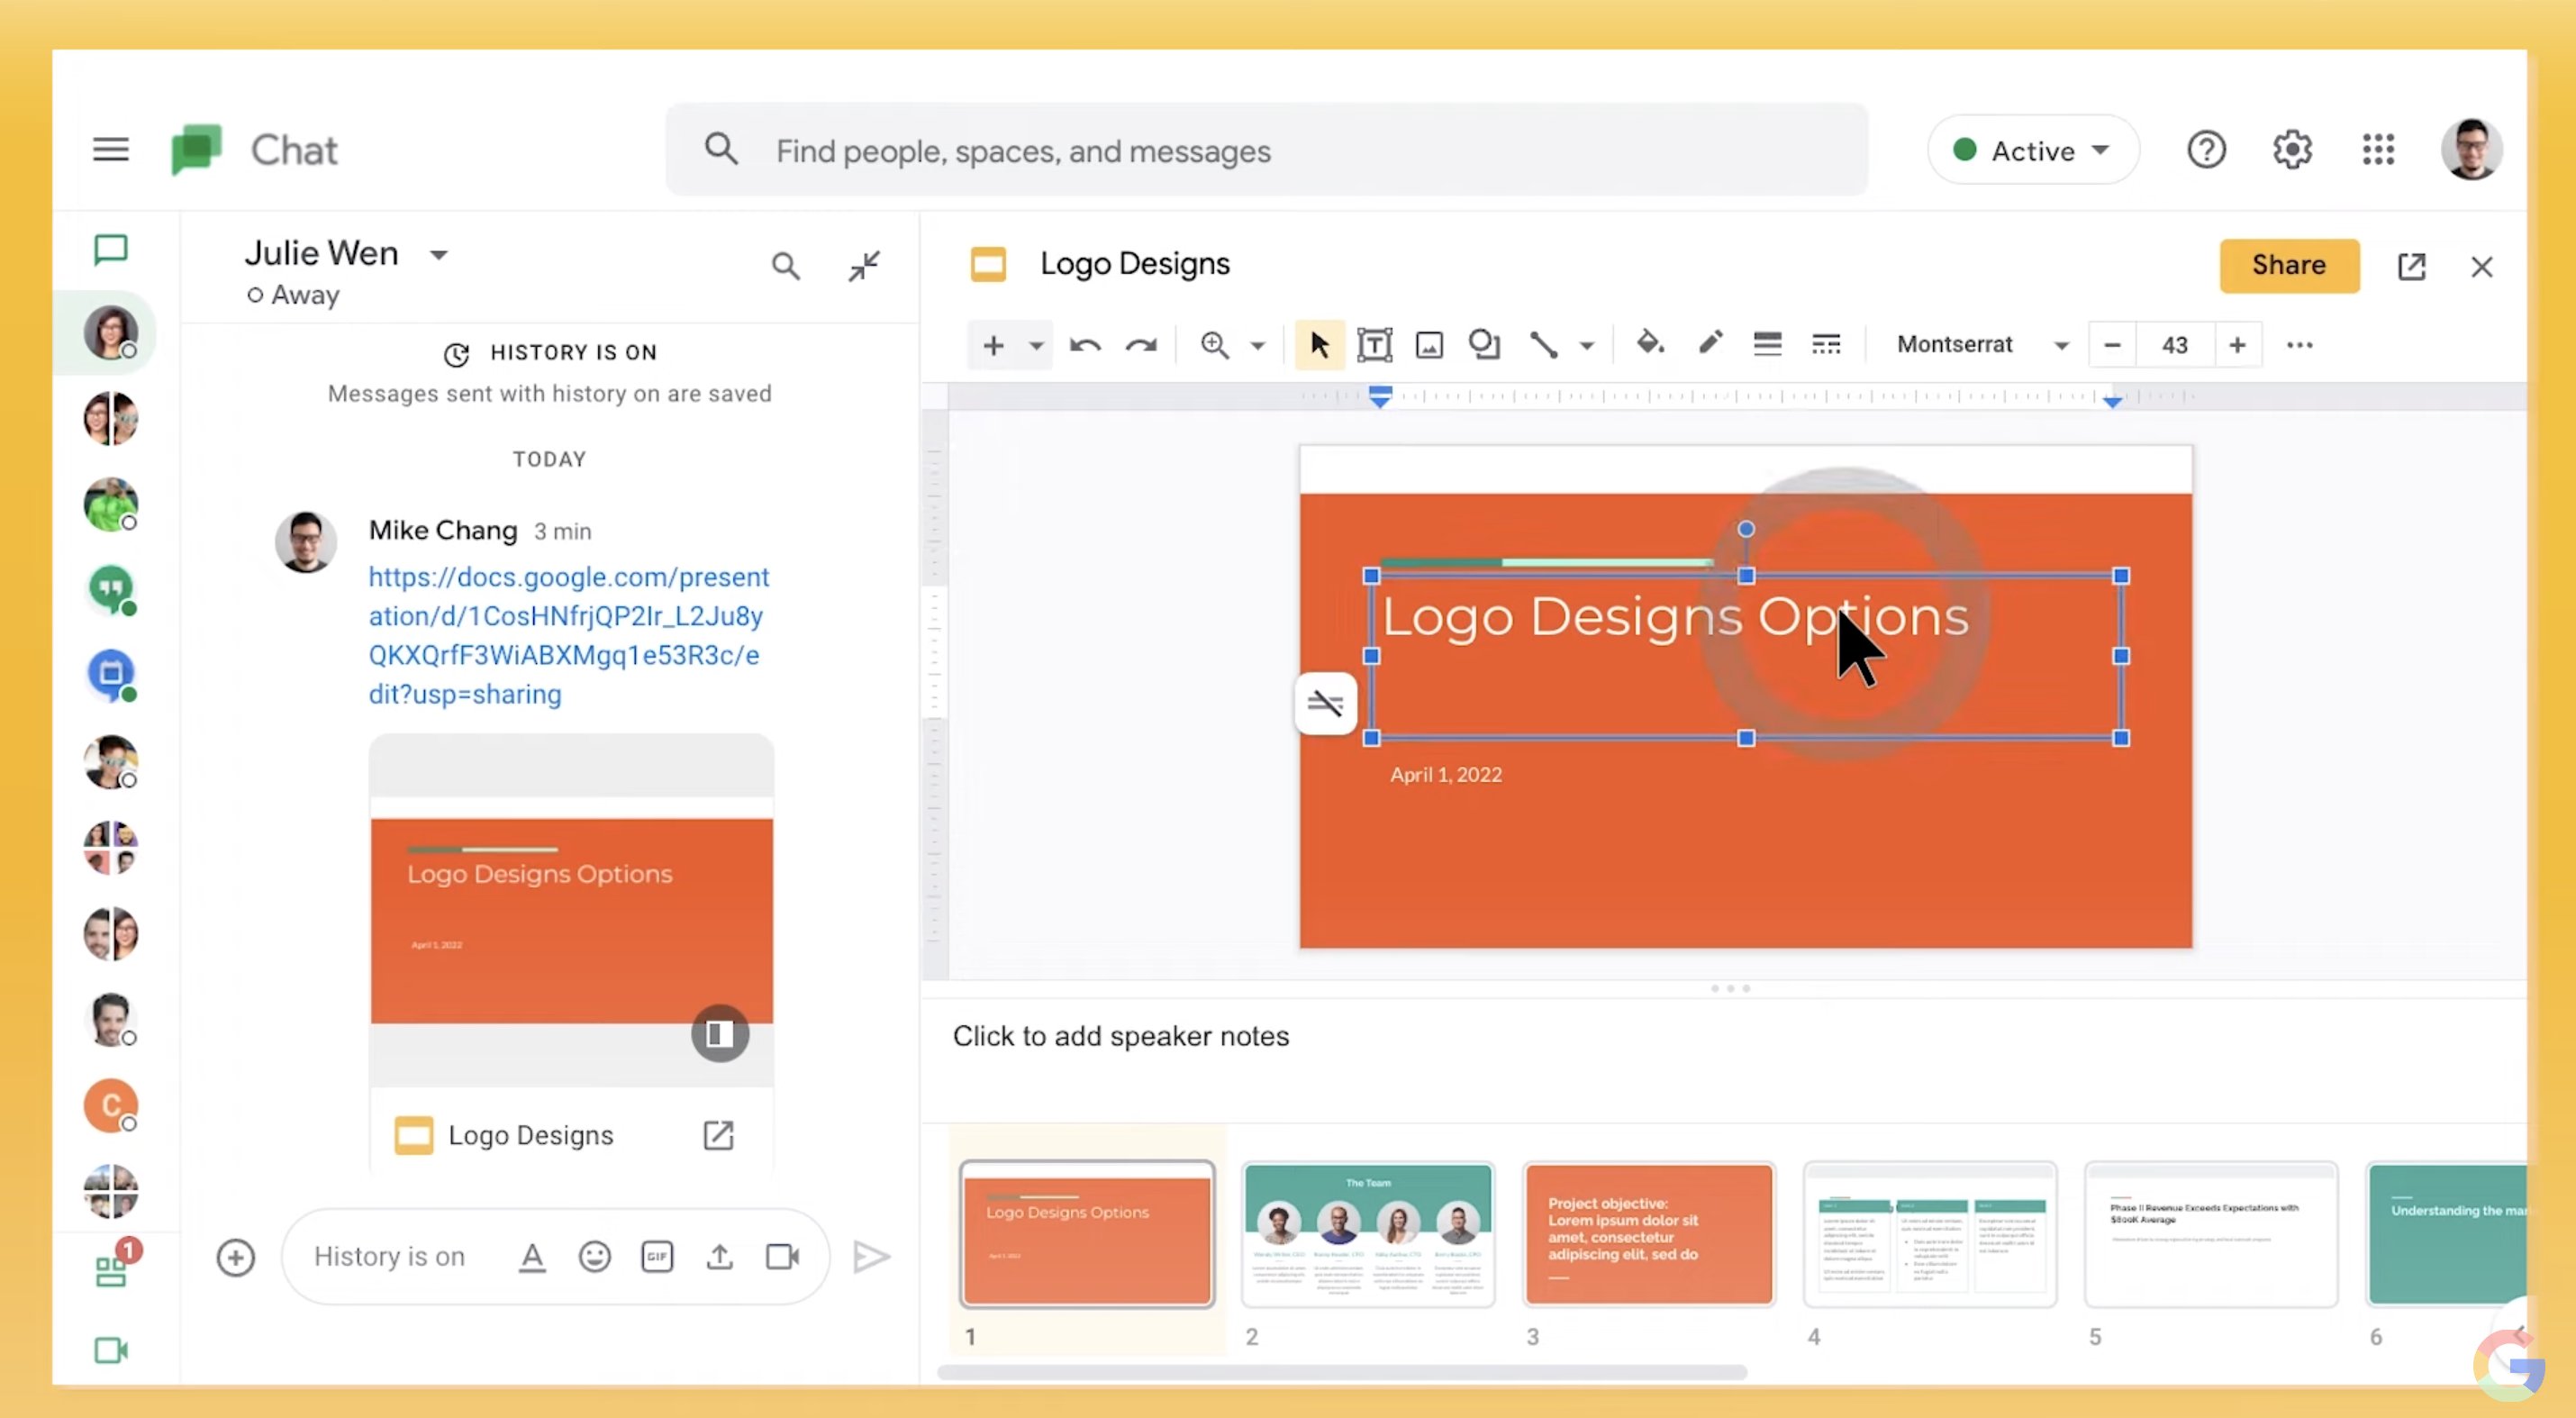Click the Undo icon in Slides toolbar

[x=1085, y=344]
